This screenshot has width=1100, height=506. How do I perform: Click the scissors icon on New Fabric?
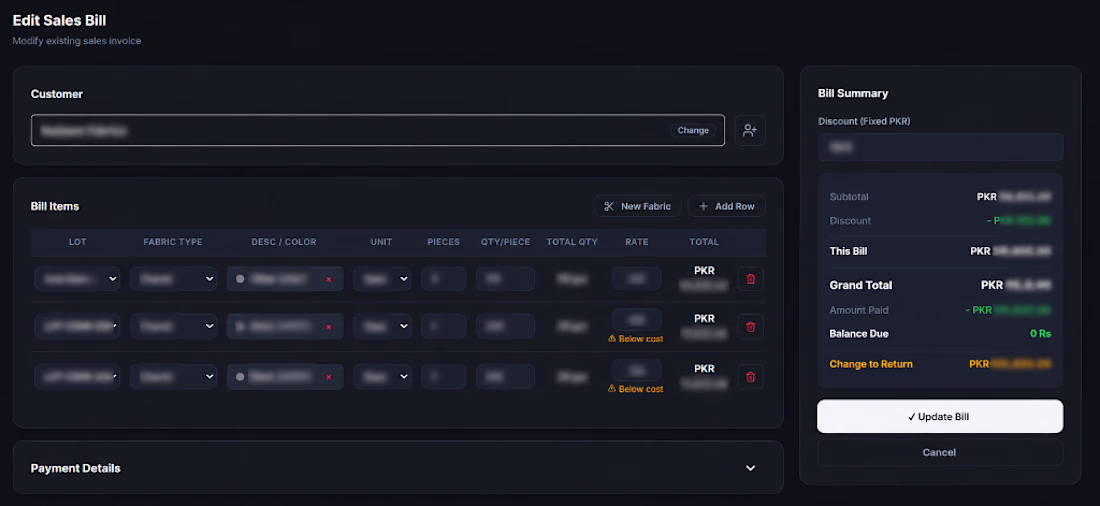(609, 206)
